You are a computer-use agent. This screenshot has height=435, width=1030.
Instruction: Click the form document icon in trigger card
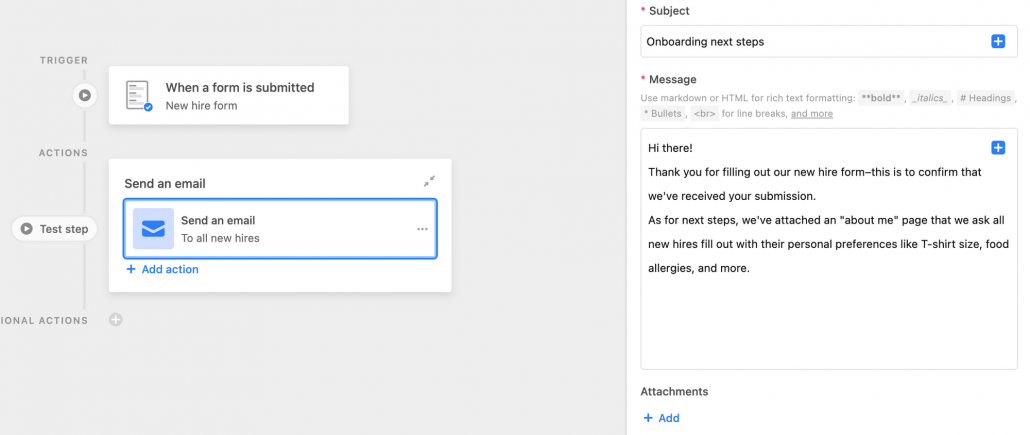point(139,96)
